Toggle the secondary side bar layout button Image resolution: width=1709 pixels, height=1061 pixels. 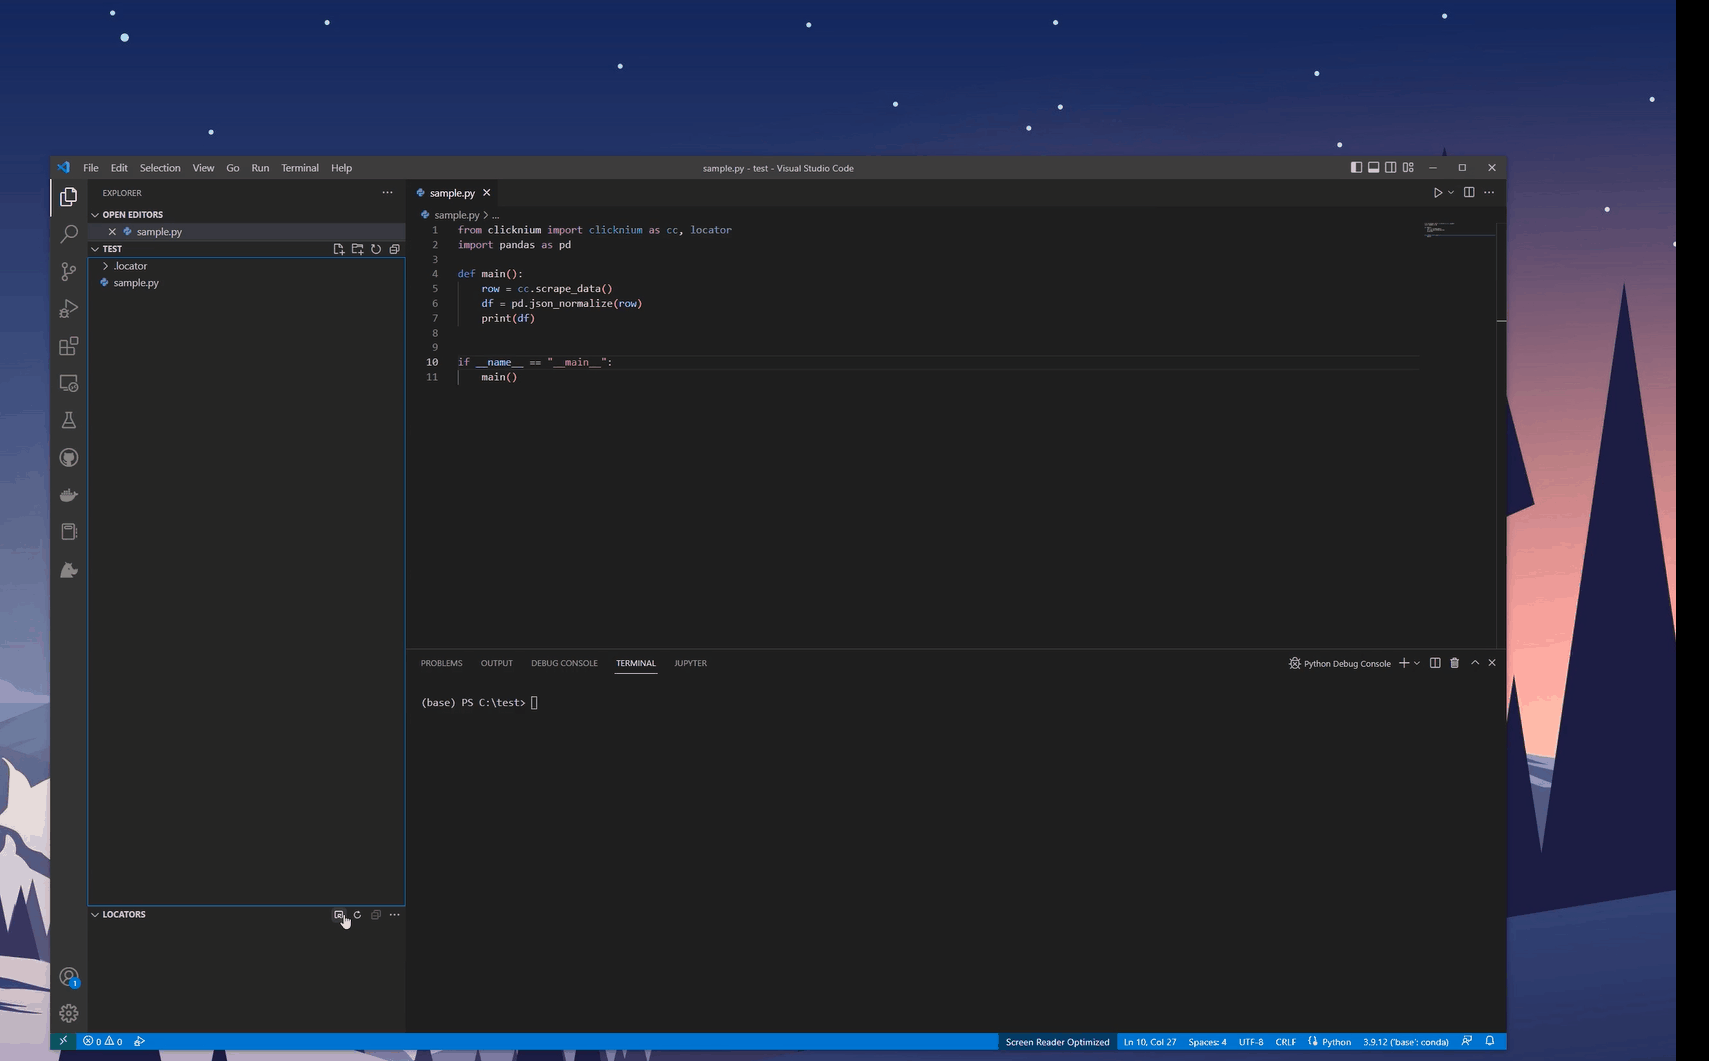[x=1390, y=168]
